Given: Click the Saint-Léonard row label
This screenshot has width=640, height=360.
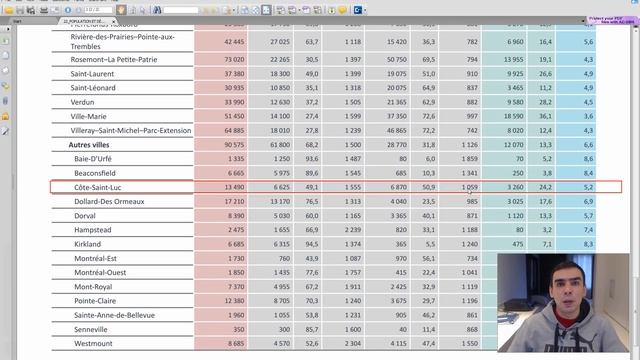Looking at the screenshot, I should click(93, 88).
